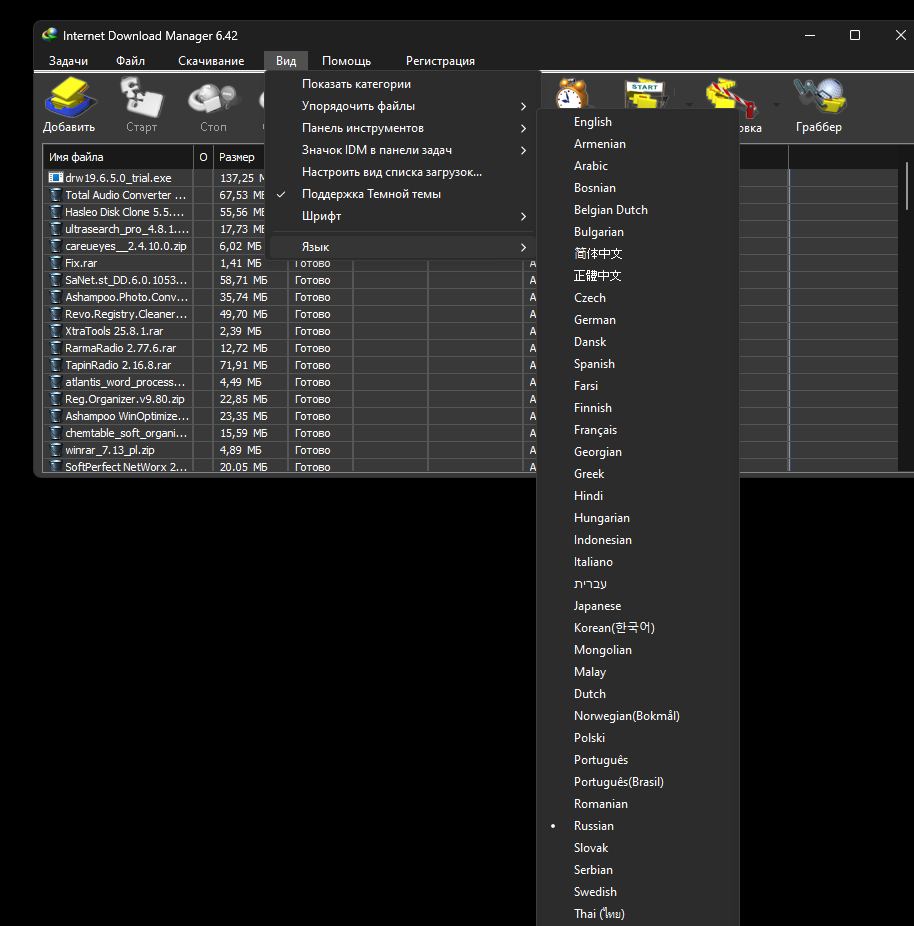Viewport: 914px width, 926px height.
Task: Click the archive icon of SaNet.st_DD.6.0.1053
Action: 56,279
